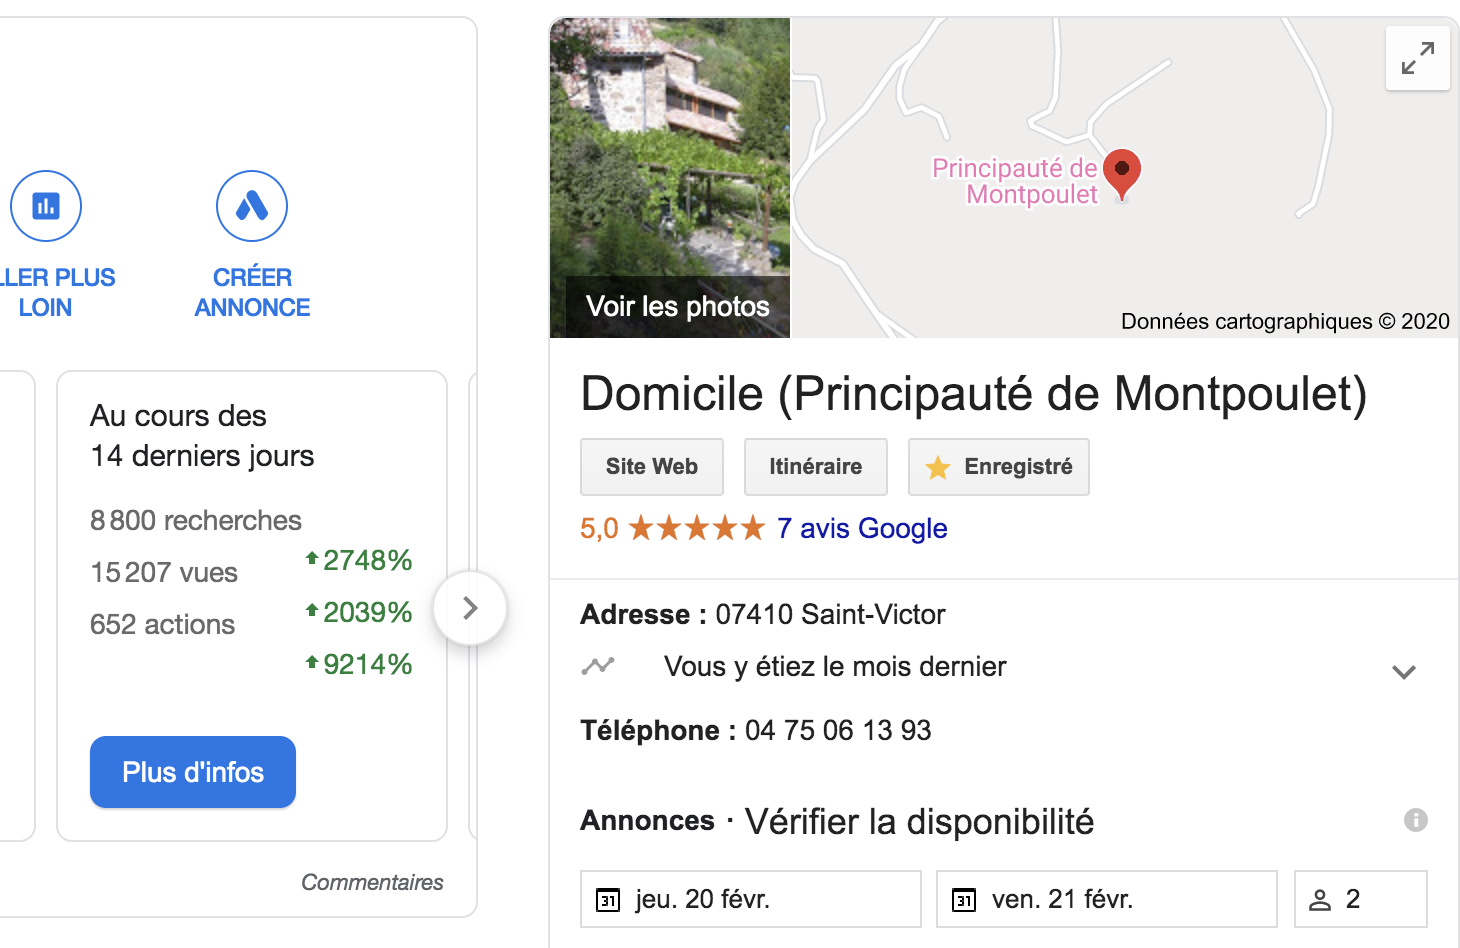The width and height of the screenshot is (1460, 948).
Task: Click the Itinéraire button
Action: coord(816,467)
